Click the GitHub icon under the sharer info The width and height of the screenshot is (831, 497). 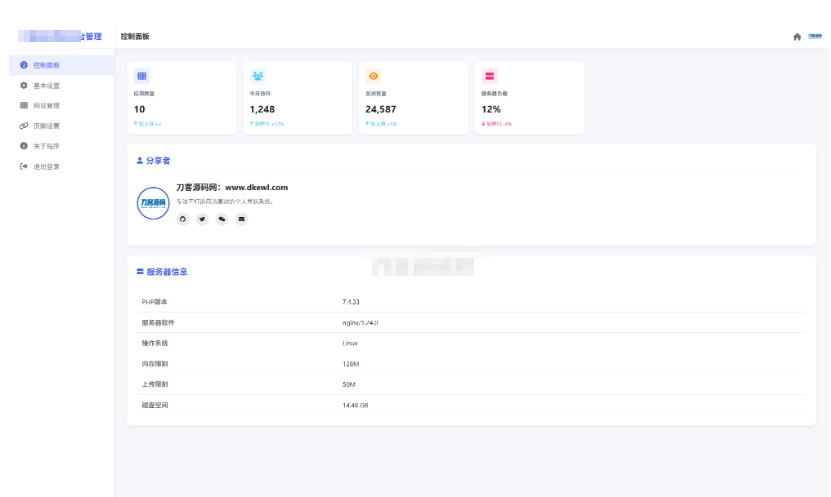point(183,219)
